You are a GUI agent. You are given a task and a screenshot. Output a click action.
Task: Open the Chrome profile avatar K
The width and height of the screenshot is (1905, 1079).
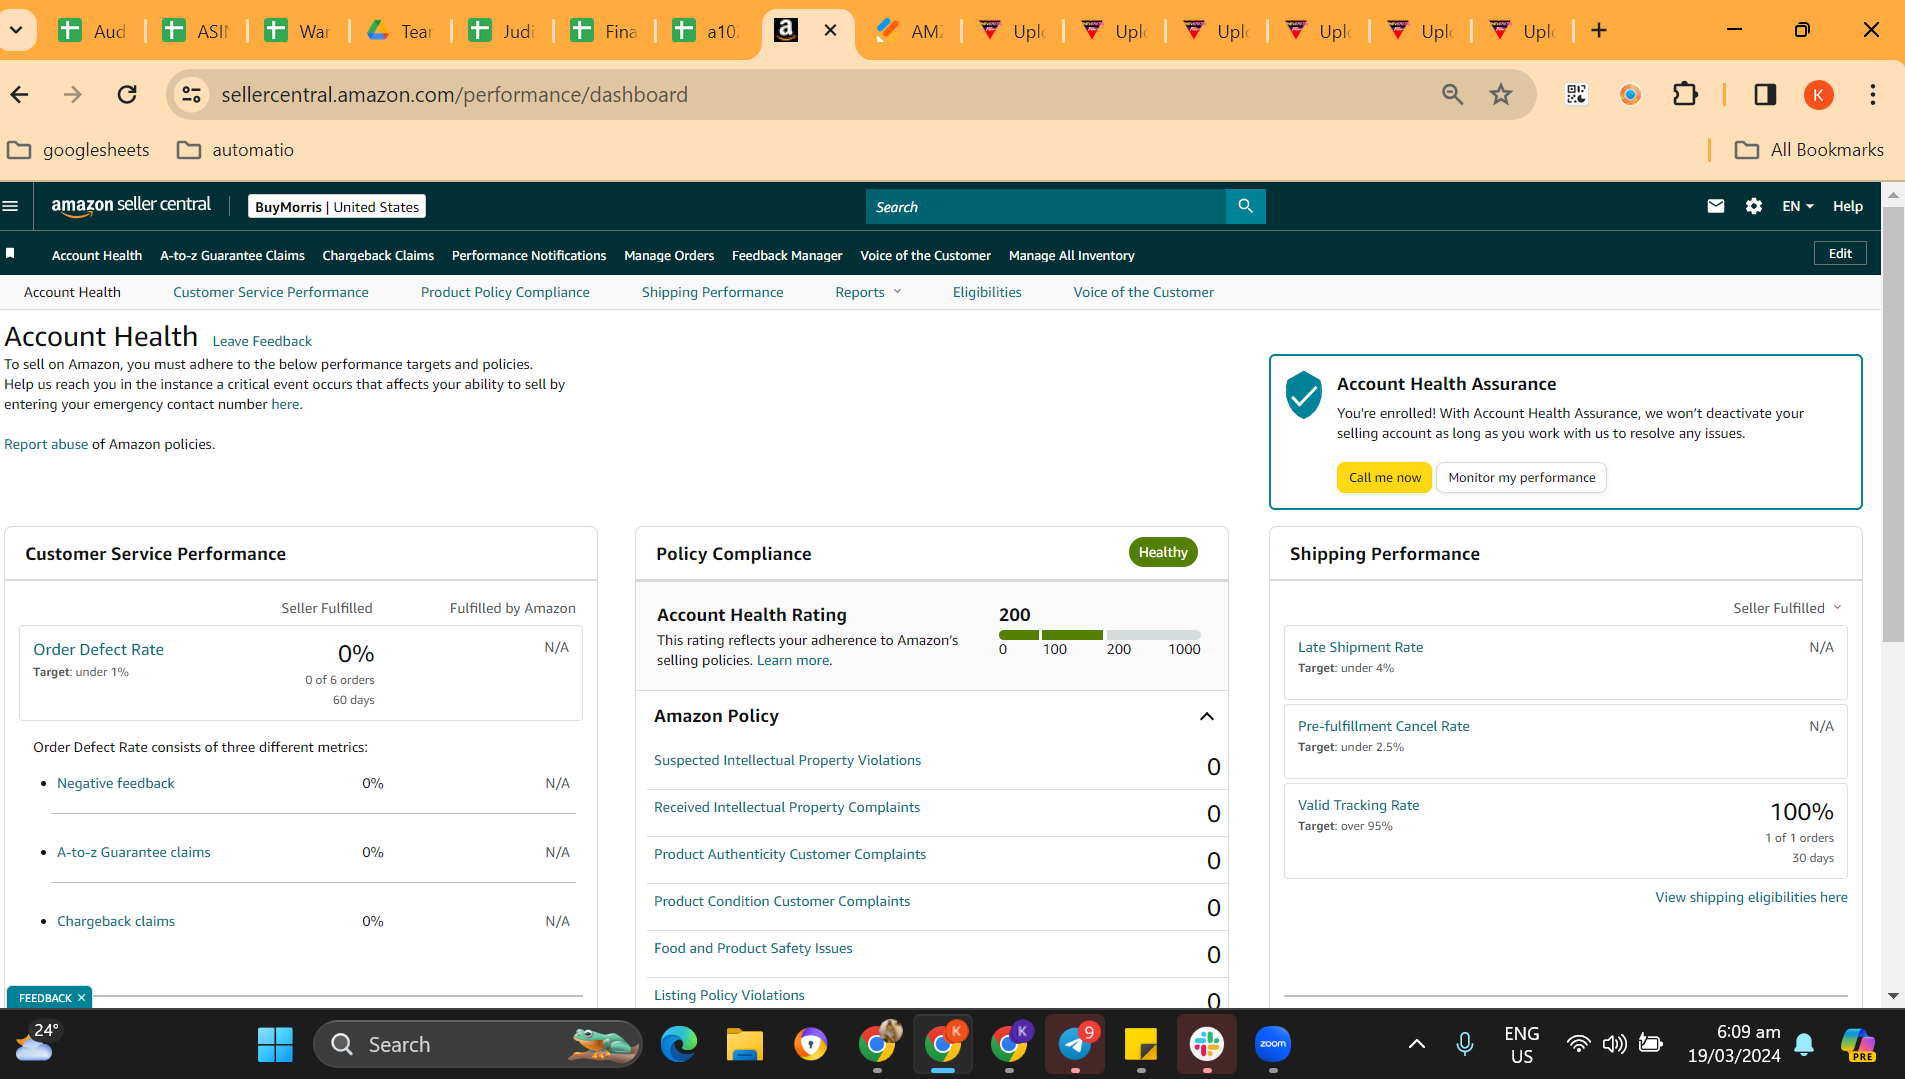pos(1819,94)
